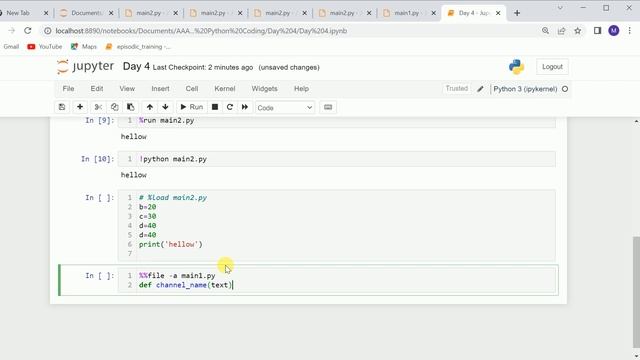The image size is (640, 360).
Task: Interrupt the kernel with stop icon
Action: point(215,107)
